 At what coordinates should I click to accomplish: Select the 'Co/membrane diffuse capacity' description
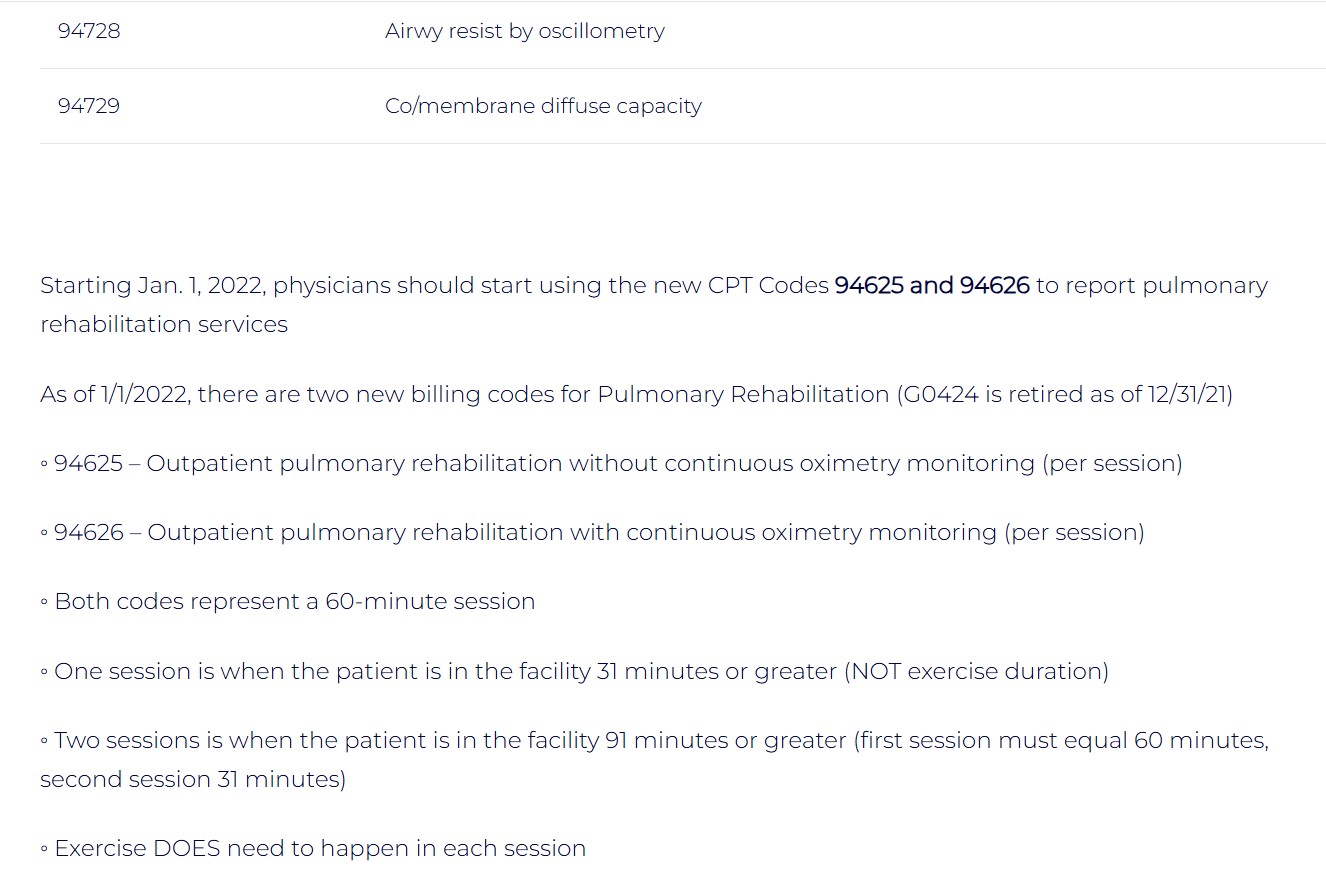[x=543, y=106]
